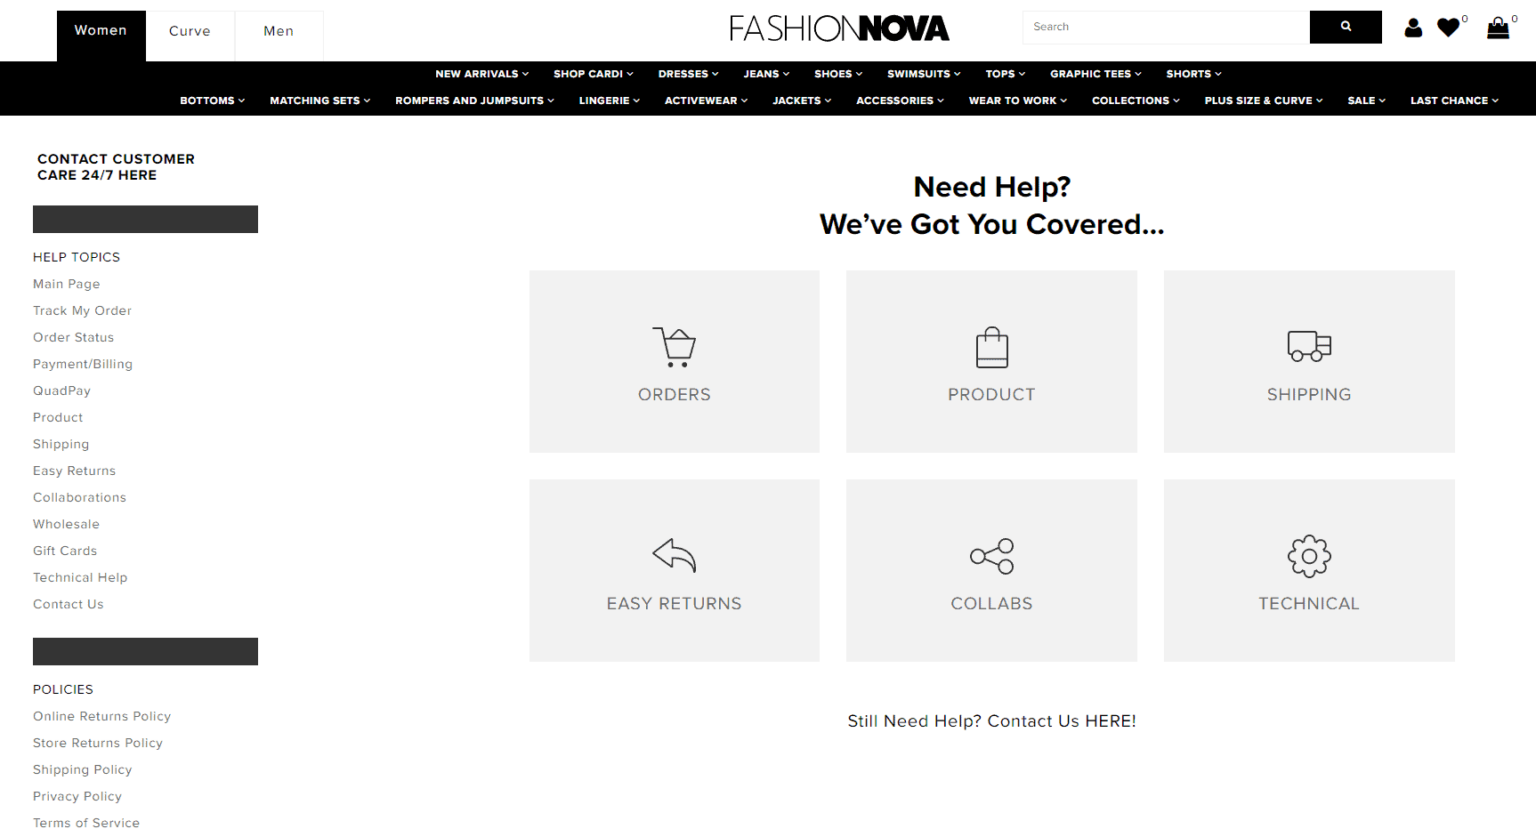1536x837 pixels.
Task: Click the Easy Returns arrow icon
Action: pos(674,556)
